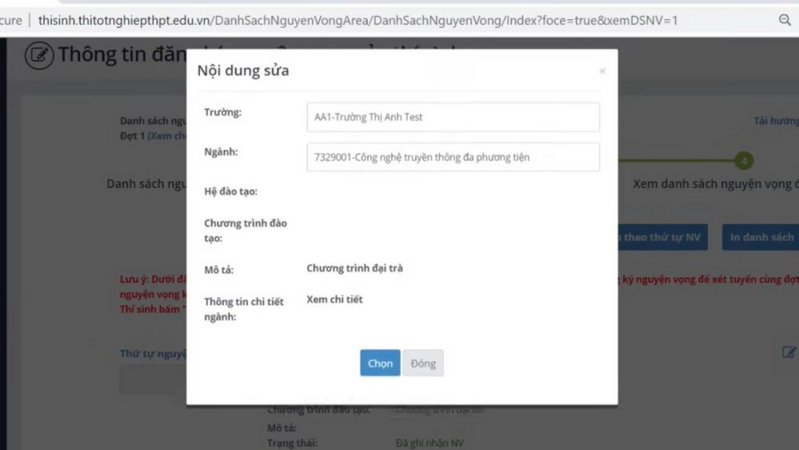Click the browser URL address
The width and height of the screenshot is (799, 450).
click(x=358, y=20)
